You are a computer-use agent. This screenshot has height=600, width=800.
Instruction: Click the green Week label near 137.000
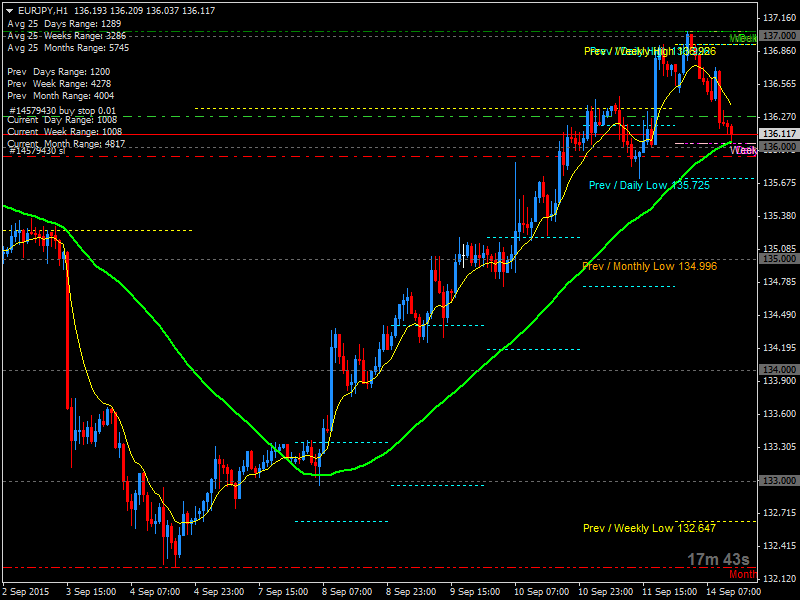coord(743,38)
